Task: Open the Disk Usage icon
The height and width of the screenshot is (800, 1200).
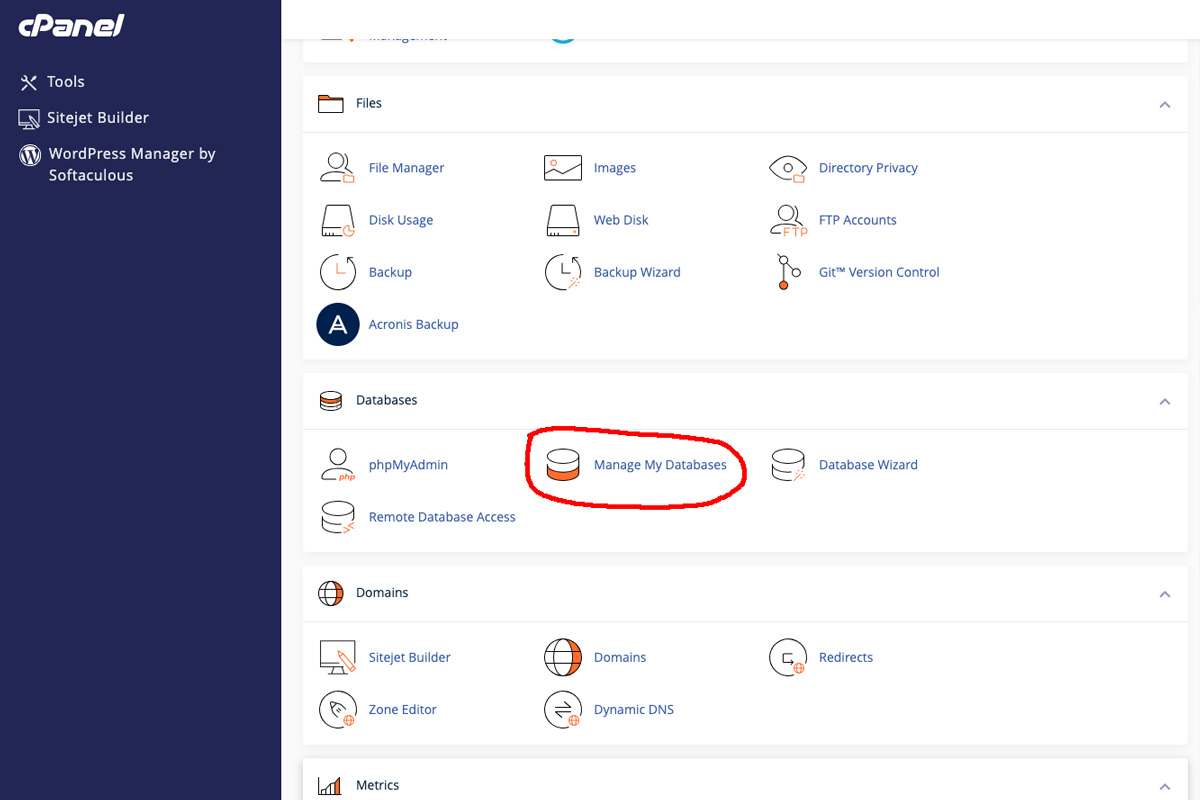Action: pos(338,220)
